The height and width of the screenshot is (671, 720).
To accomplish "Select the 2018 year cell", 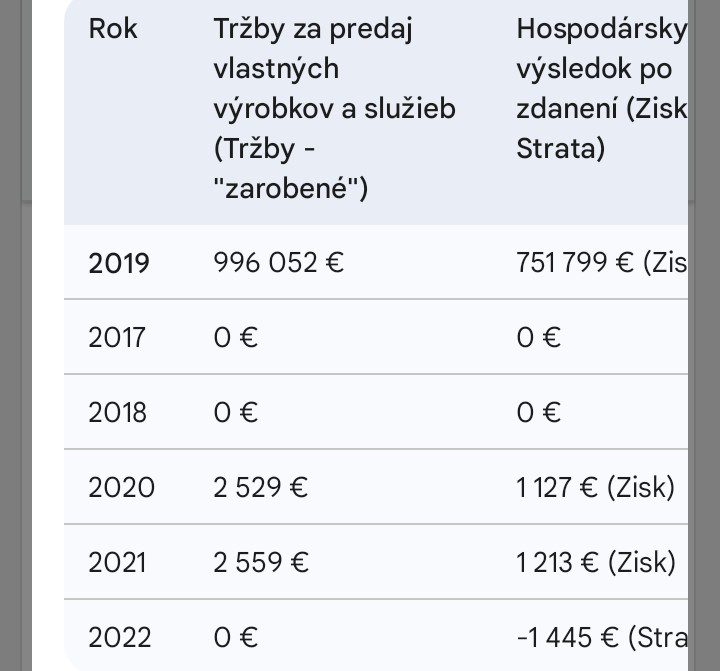I will coord(117,412).
